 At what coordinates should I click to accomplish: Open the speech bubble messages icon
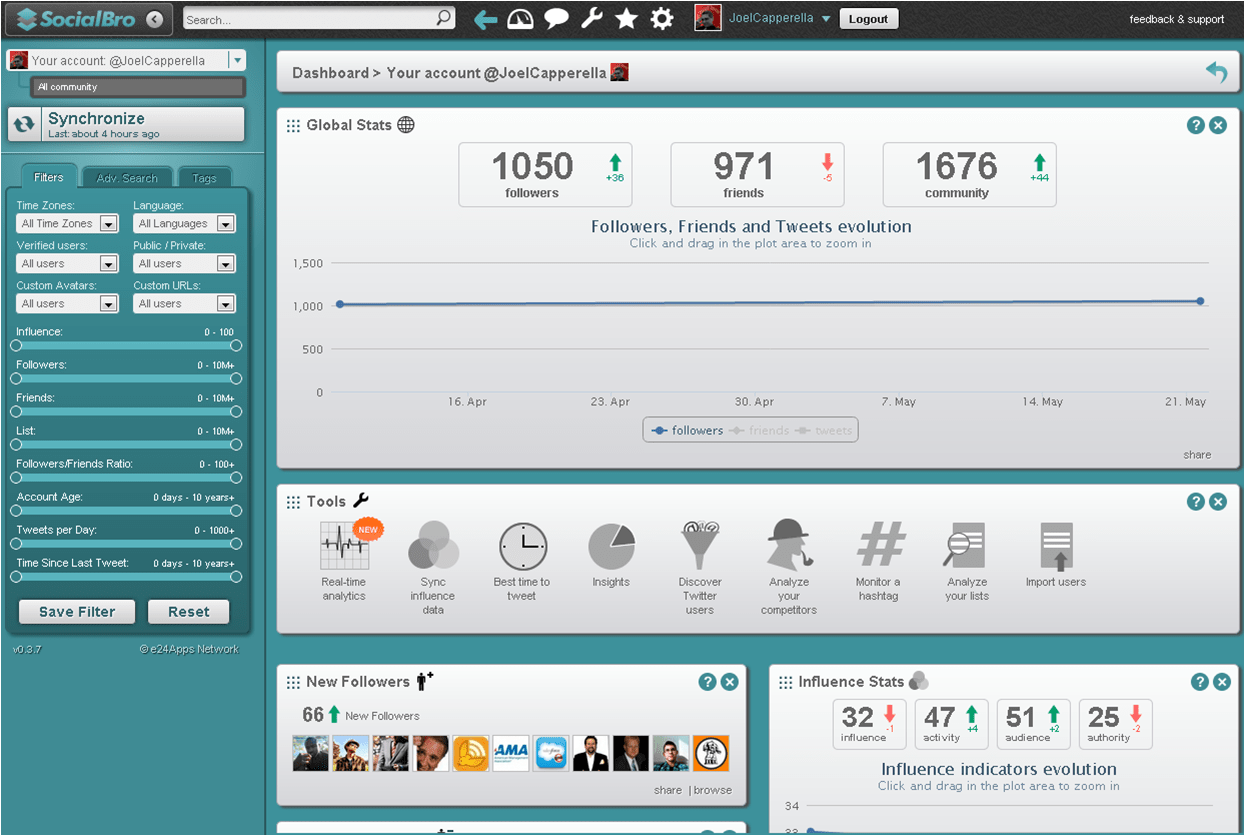pos(557,19)
